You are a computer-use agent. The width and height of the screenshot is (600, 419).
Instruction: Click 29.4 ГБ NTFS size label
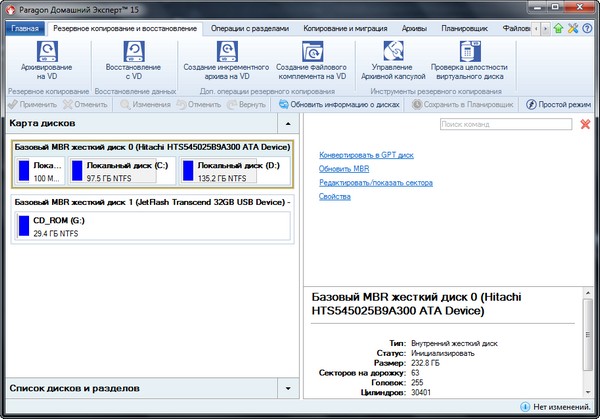[x=55, y=233]
